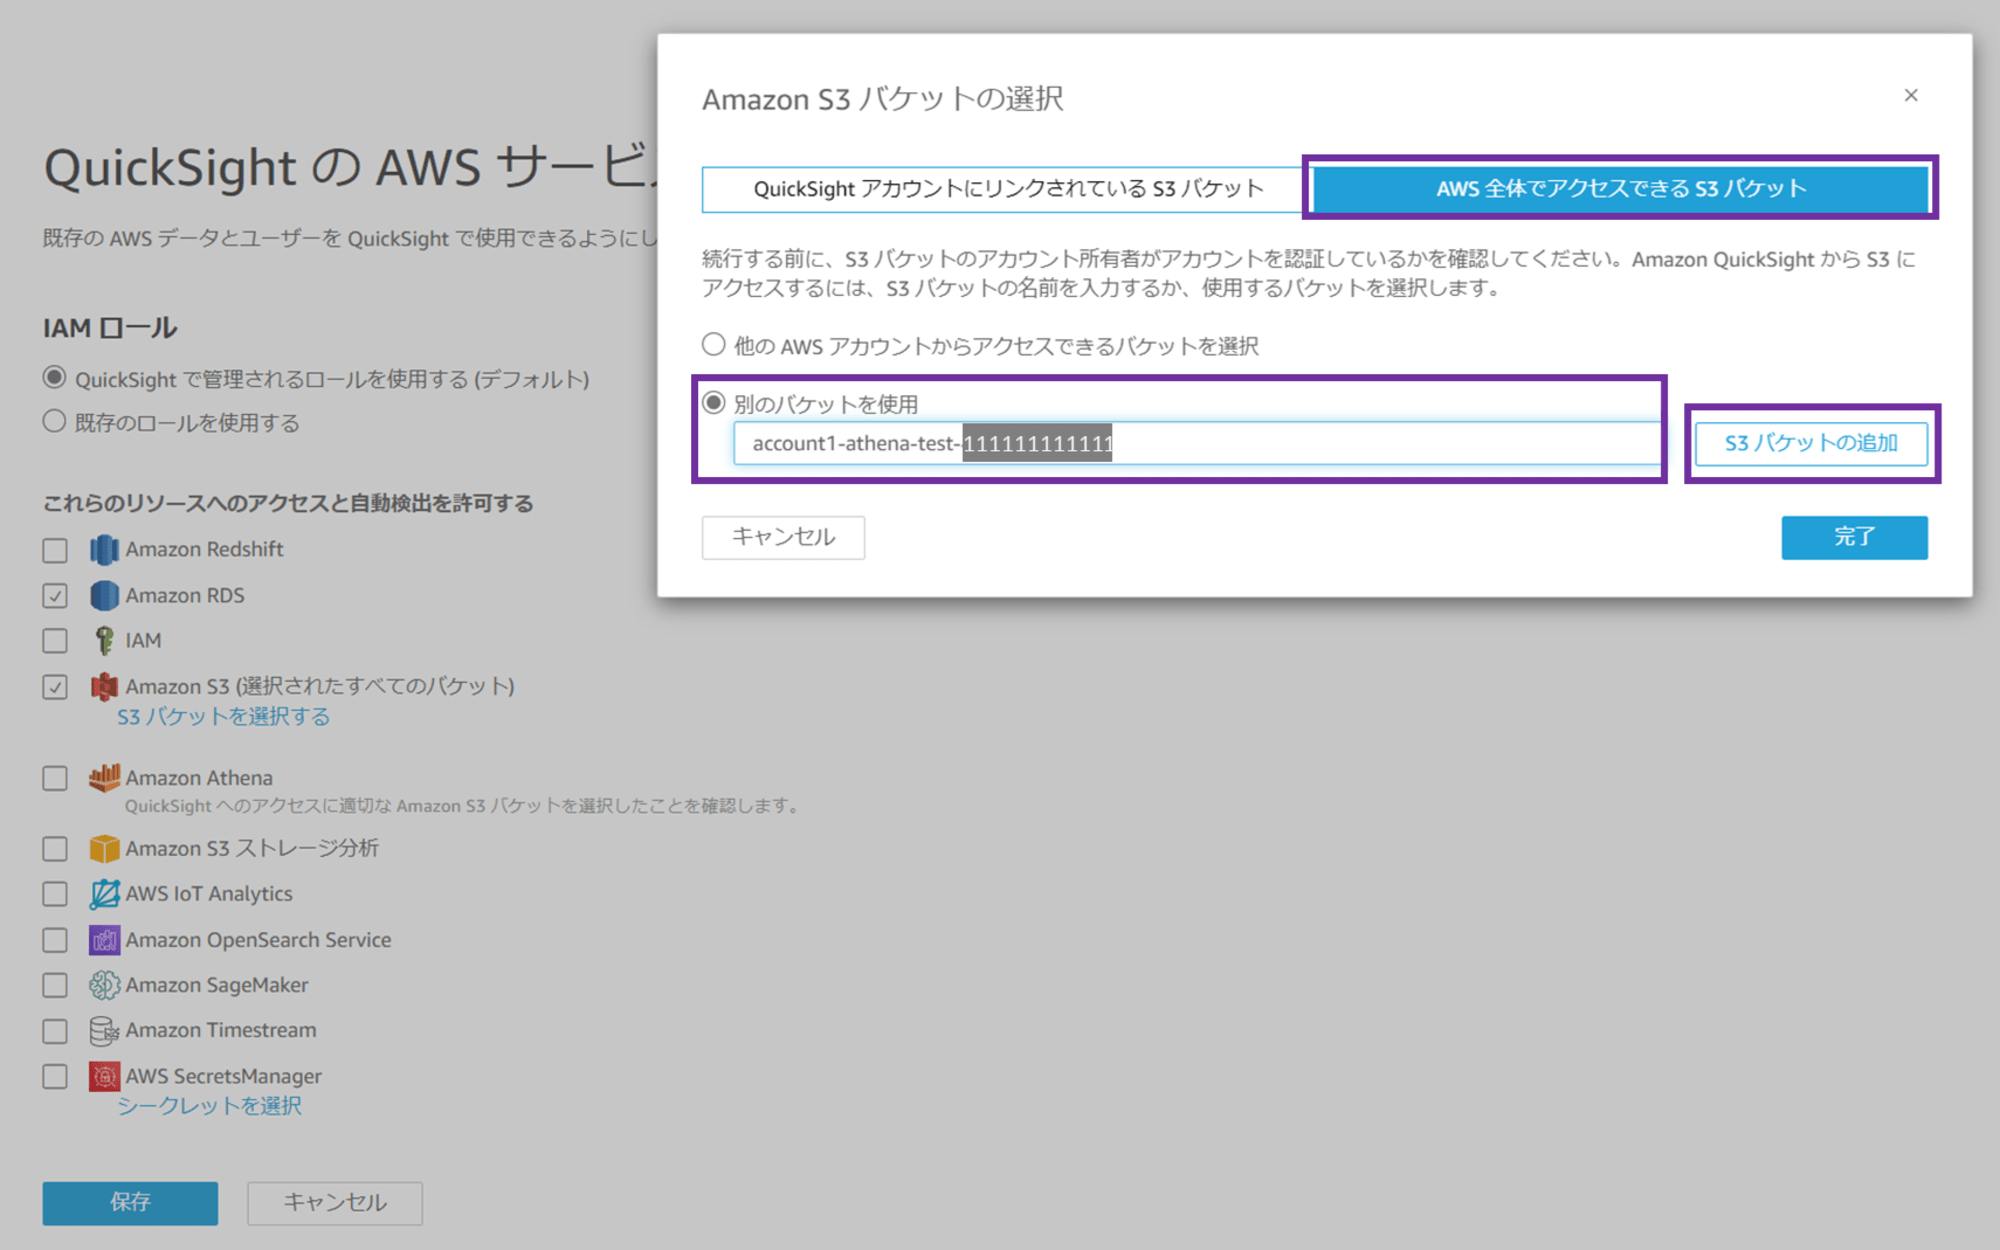Close the S3 bucket selection dialog
The width and height of the screenshot is (2000, 1250).
[1911, 95]
